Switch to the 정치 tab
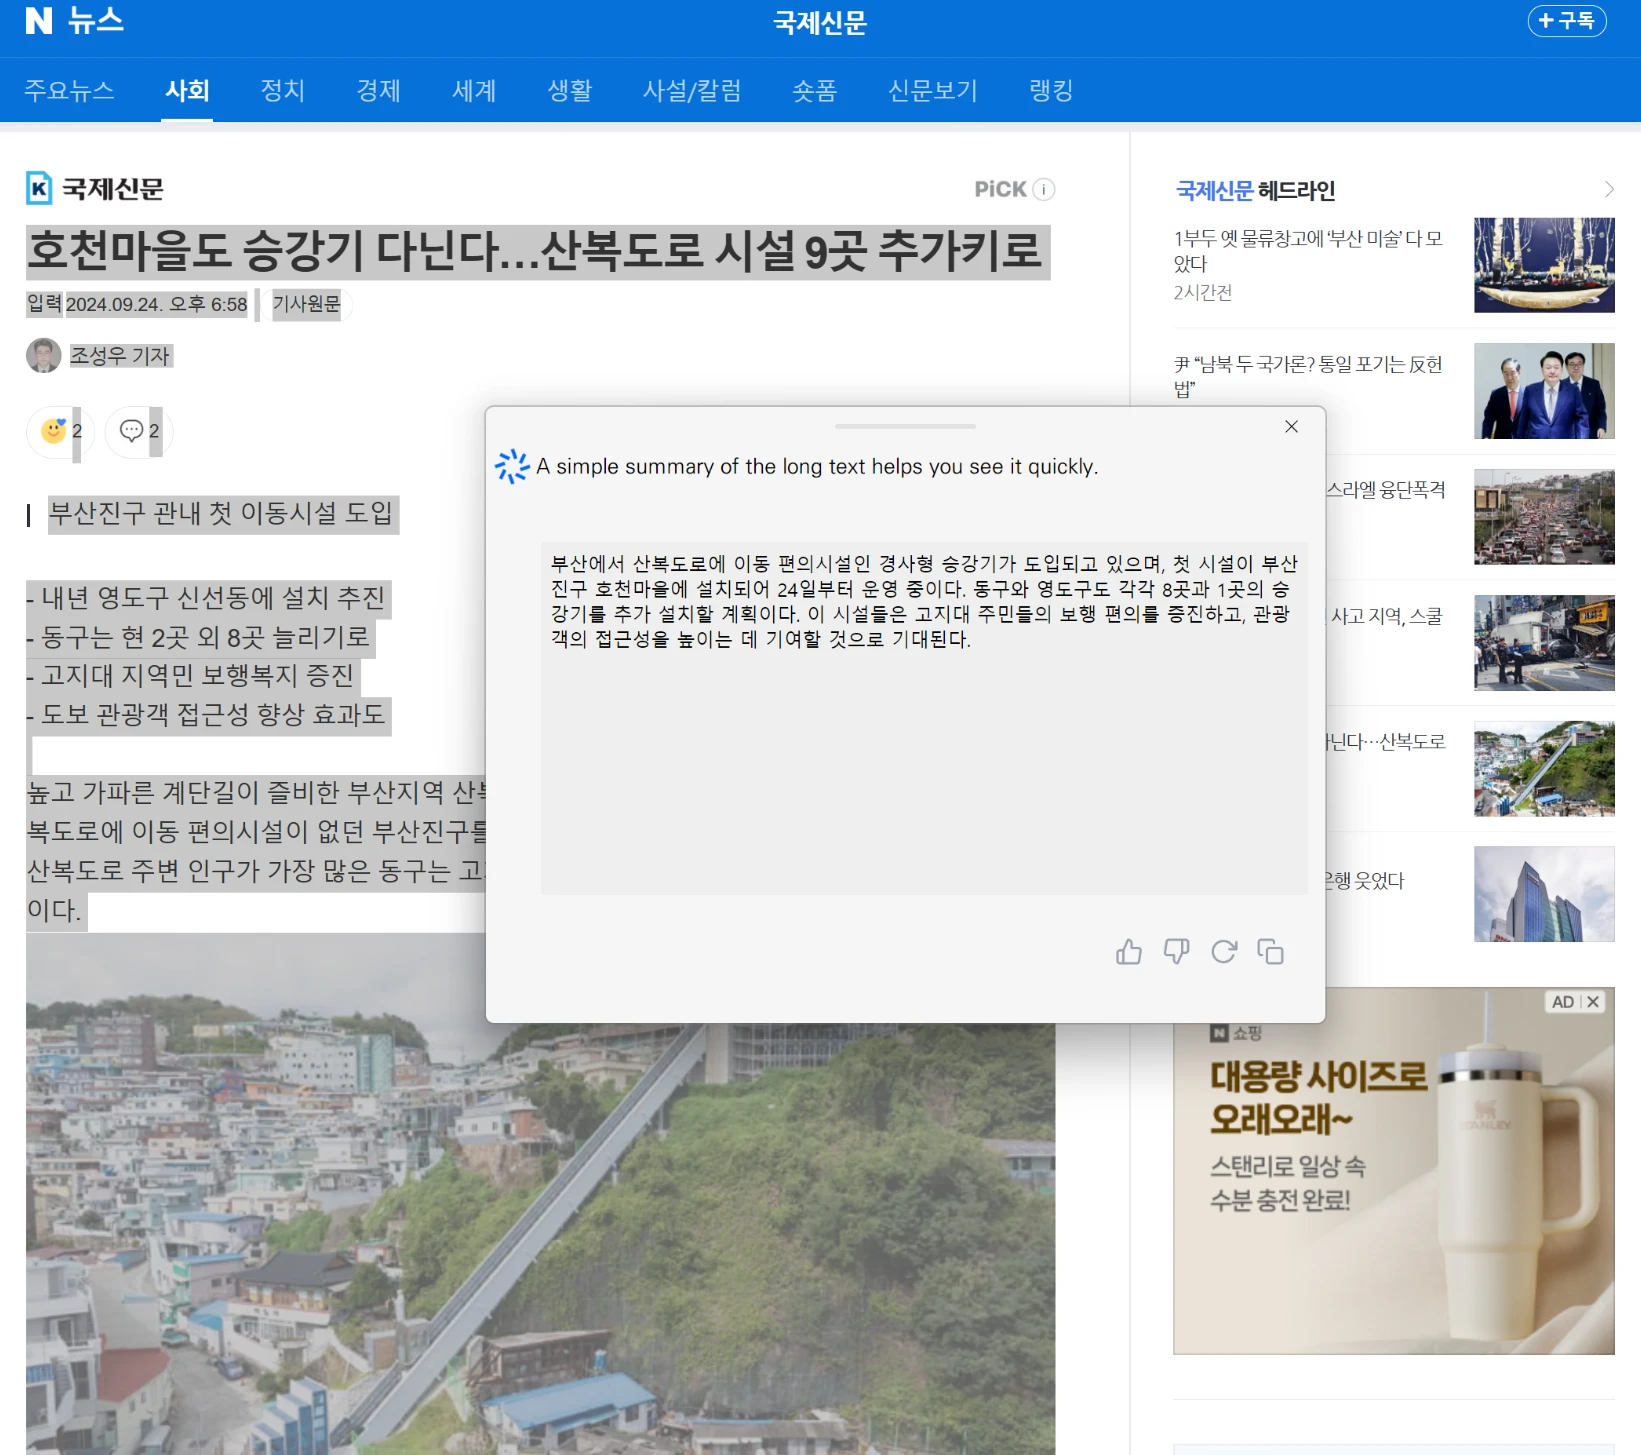 (282, 90)
